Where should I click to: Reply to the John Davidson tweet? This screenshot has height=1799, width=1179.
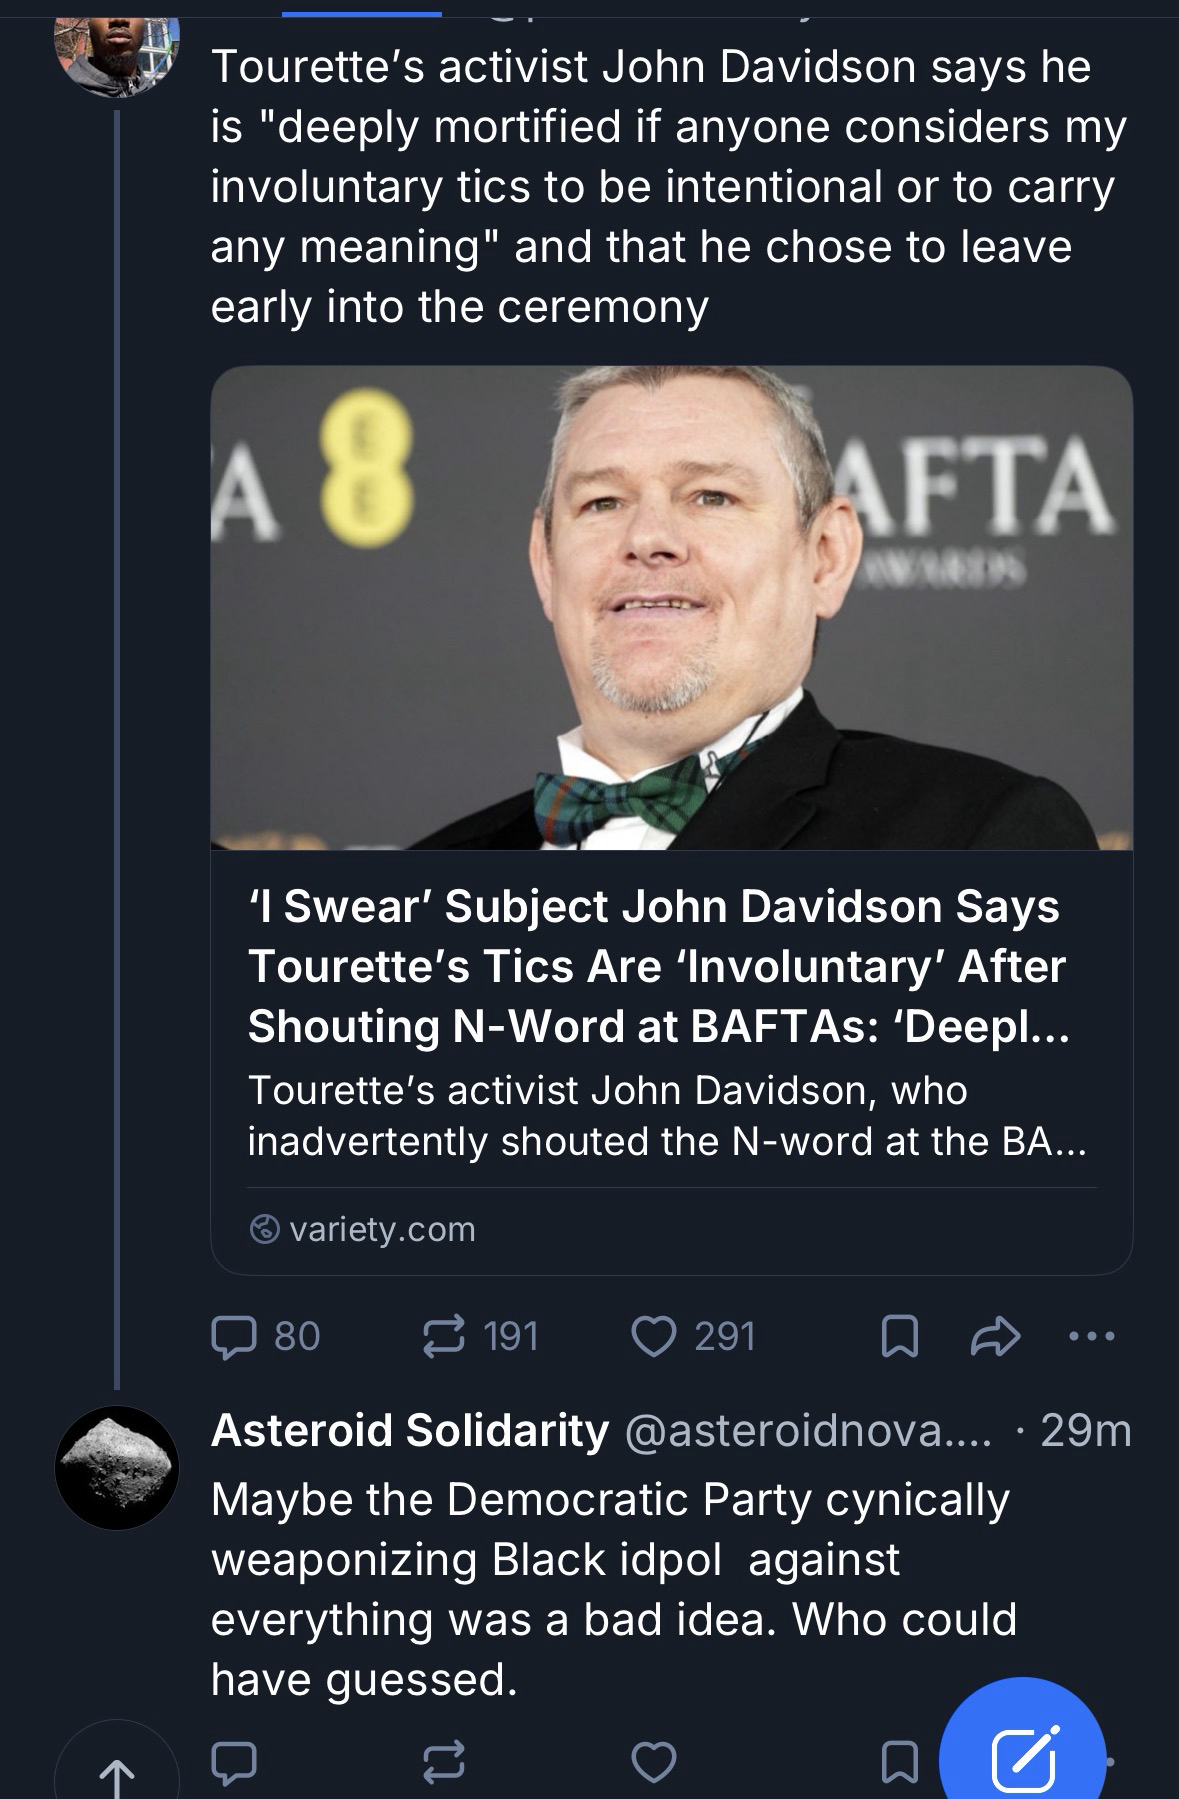235,1337
